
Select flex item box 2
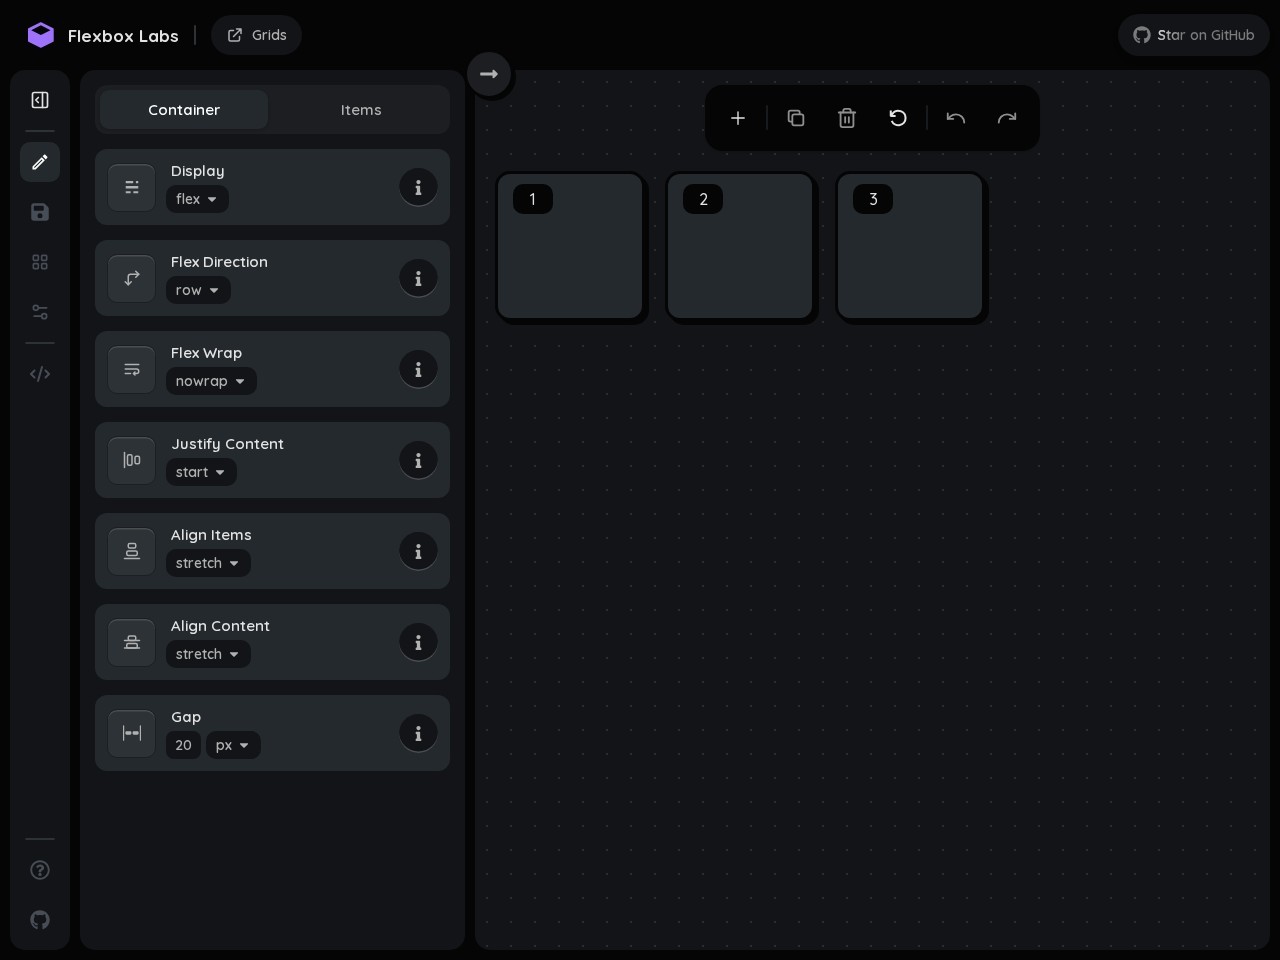tap(740, 246)
